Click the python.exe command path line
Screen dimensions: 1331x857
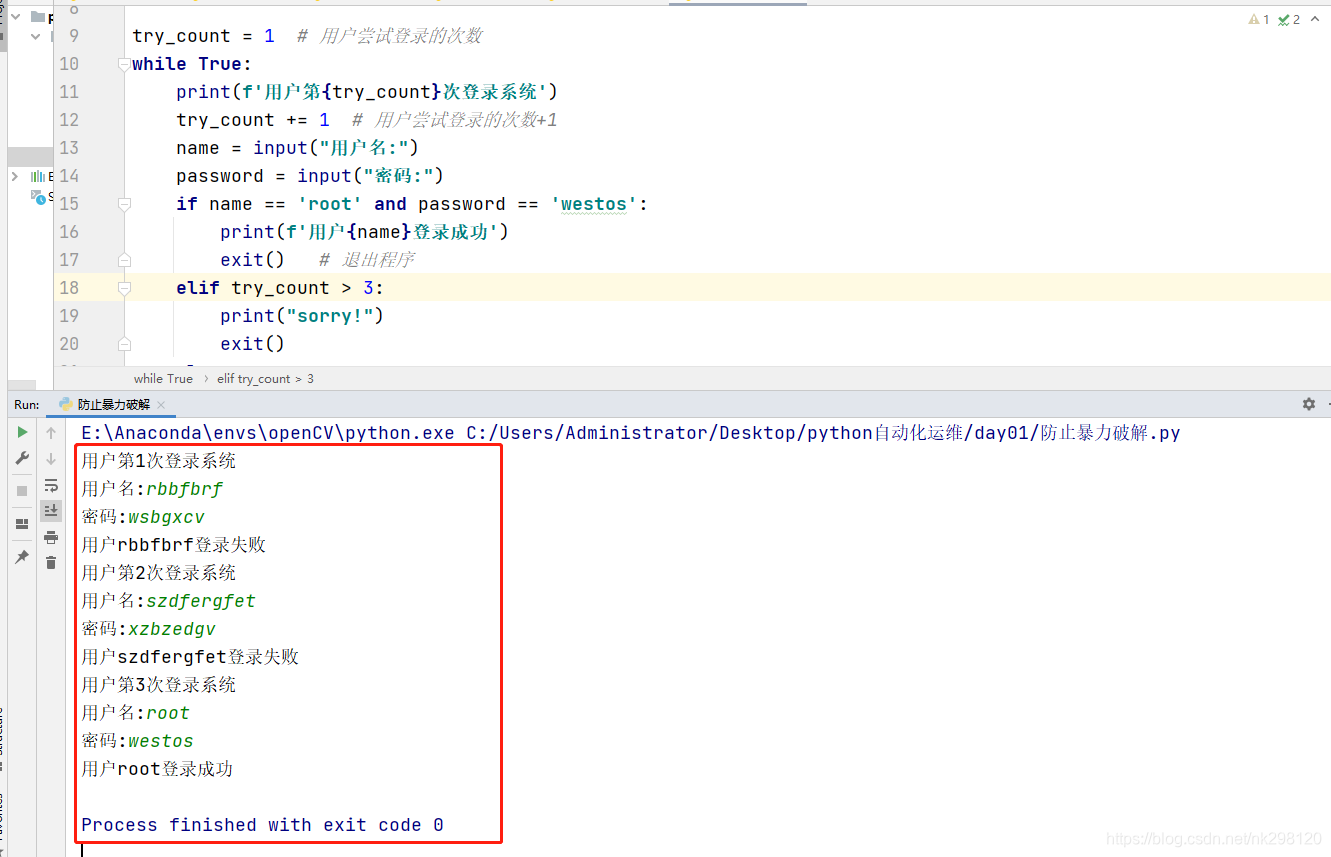point(631,433)
